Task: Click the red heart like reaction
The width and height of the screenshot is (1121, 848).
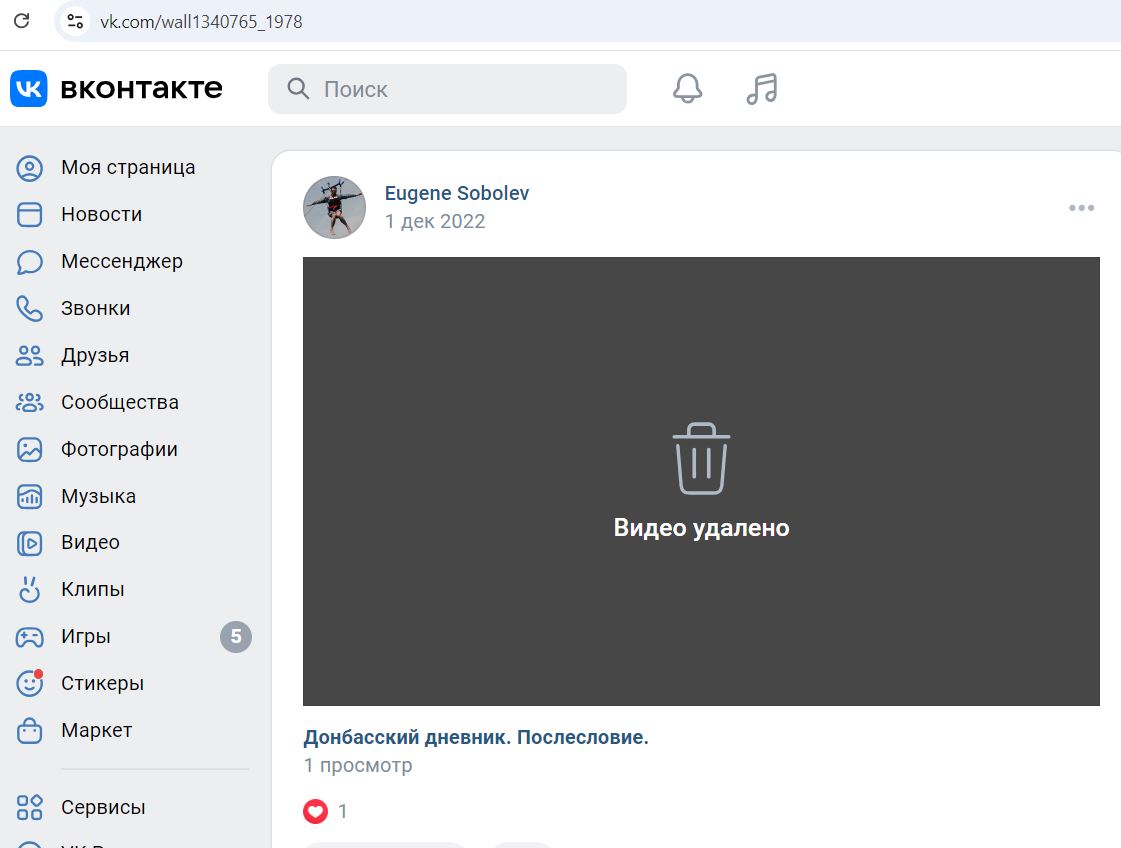Action: 315,812
